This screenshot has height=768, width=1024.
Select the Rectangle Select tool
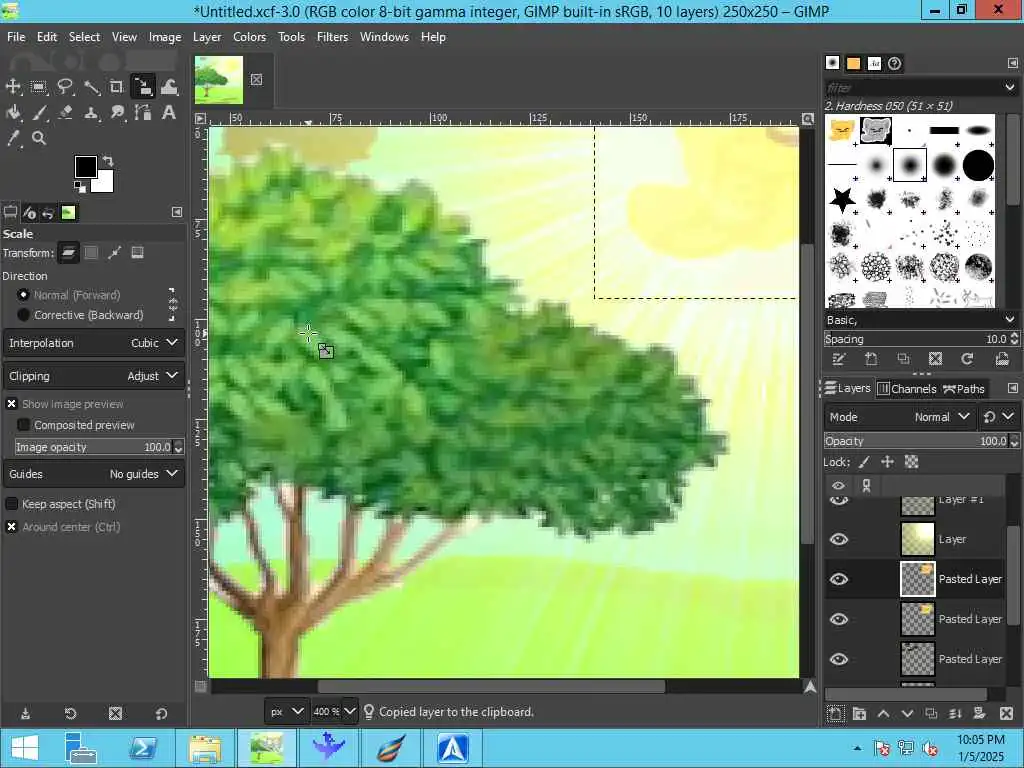(x=39, y=87)
